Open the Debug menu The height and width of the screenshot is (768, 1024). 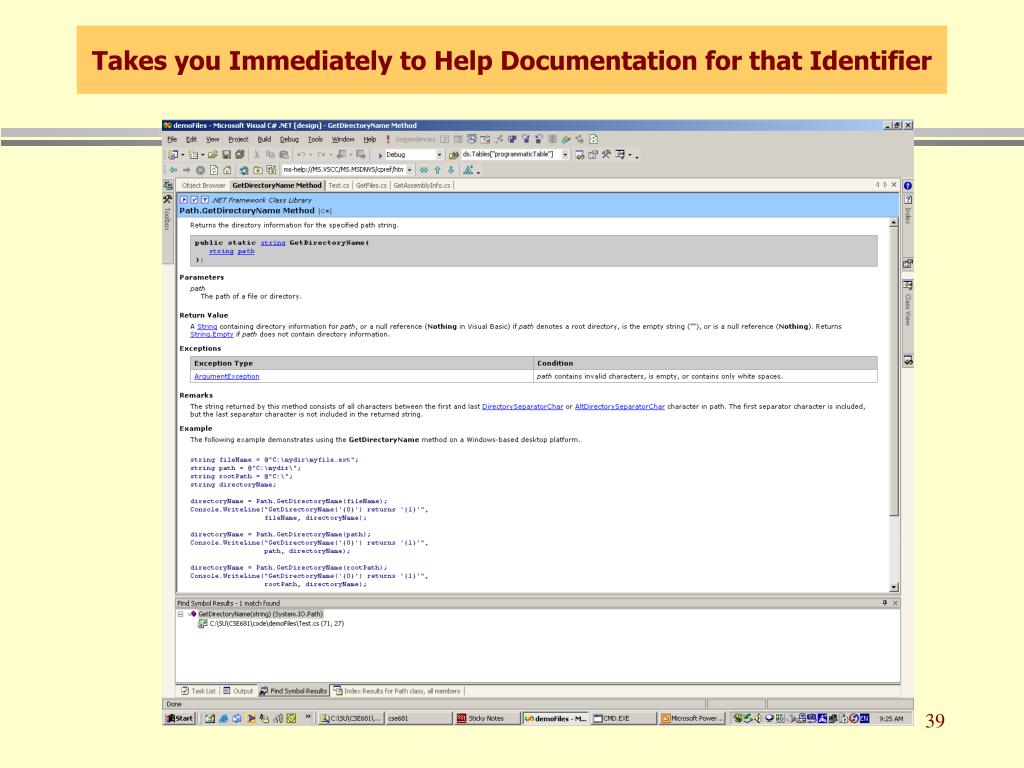click(x=289, y=139)
